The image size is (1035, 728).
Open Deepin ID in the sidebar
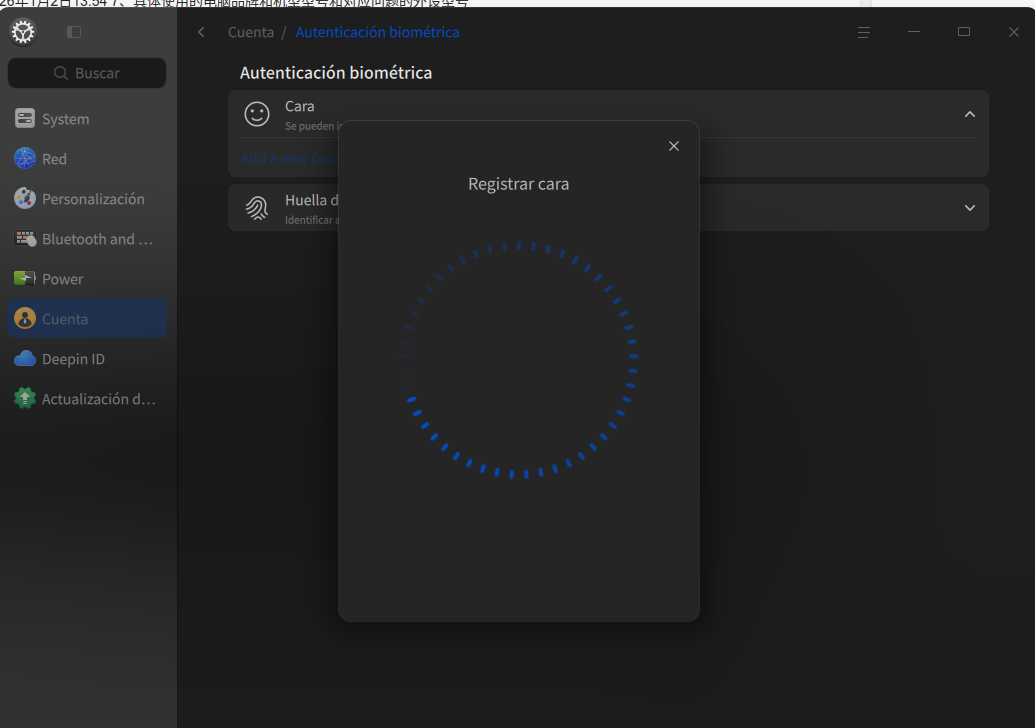pyautogui.click(x=87, y=358)
